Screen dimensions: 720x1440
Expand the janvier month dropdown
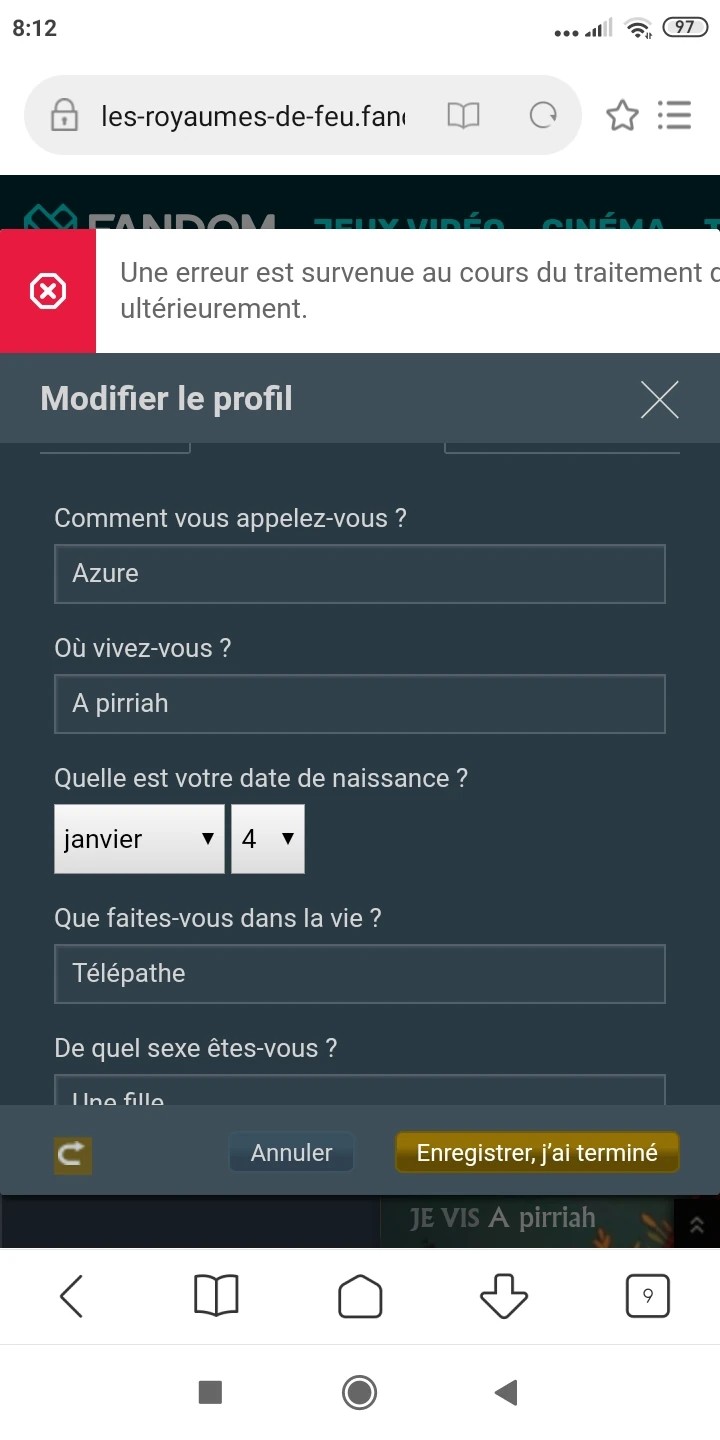click(x=139, y=839)
